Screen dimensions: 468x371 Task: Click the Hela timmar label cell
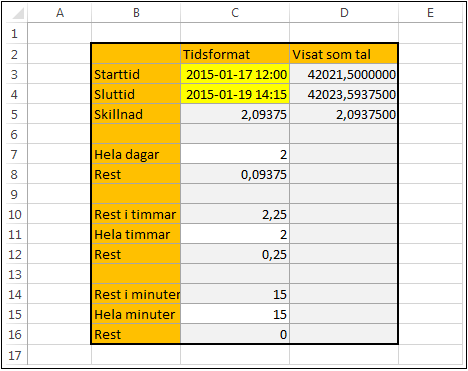pyautogui.click(x=136, y=234)
